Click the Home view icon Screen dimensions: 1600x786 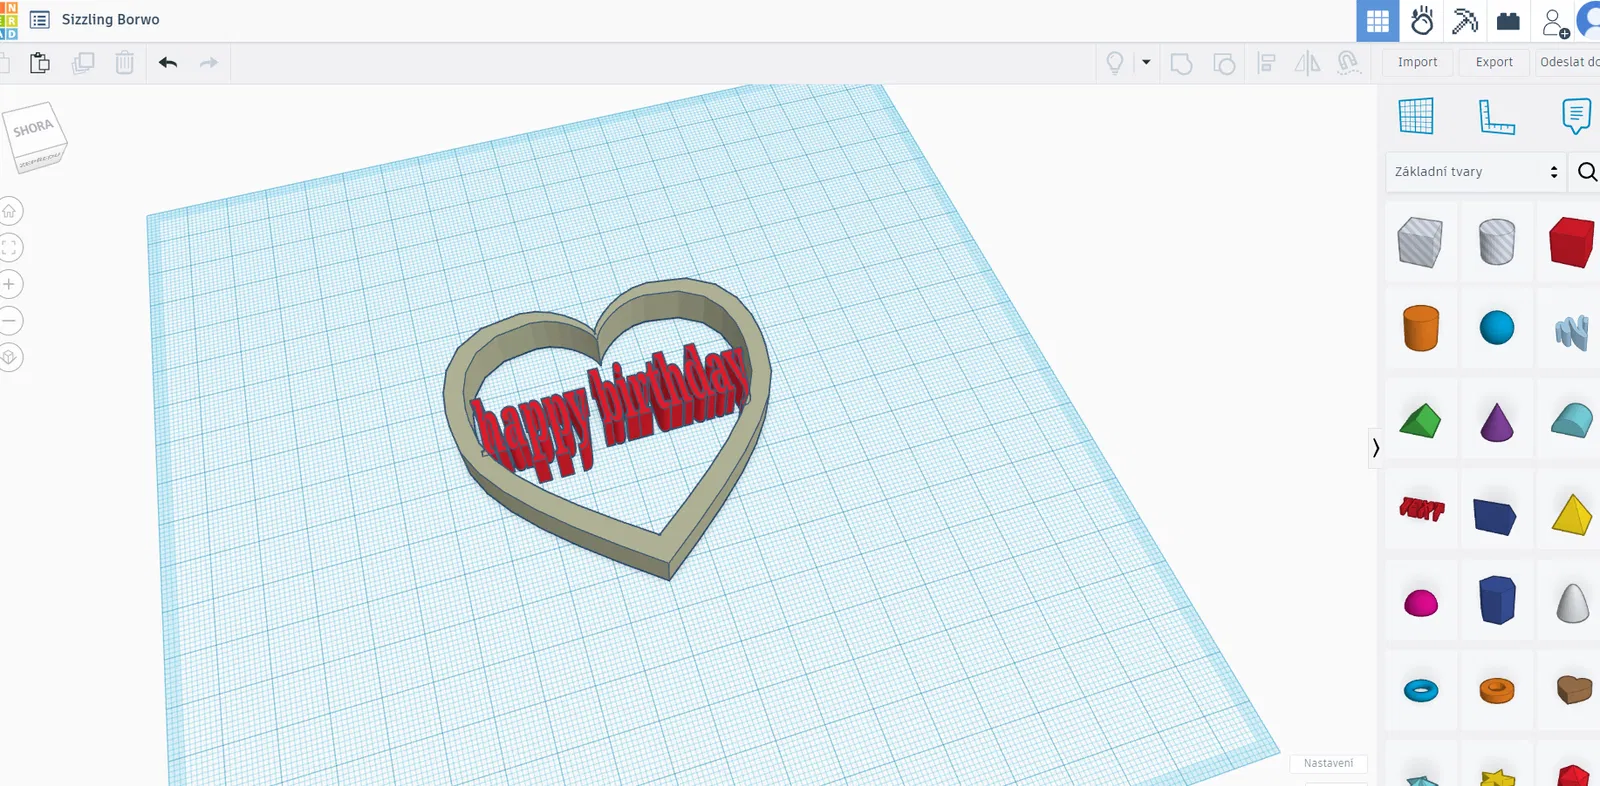coord(9,211)
